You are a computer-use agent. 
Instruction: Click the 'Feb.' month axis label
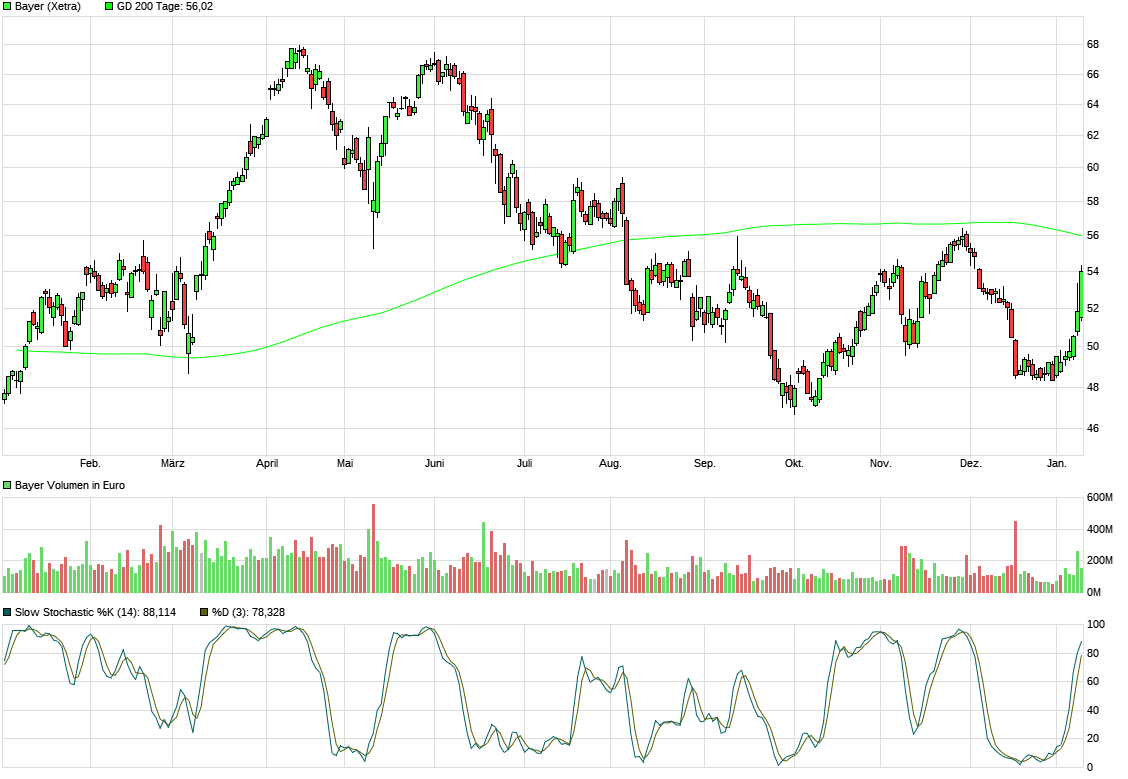tap(90, 463)
